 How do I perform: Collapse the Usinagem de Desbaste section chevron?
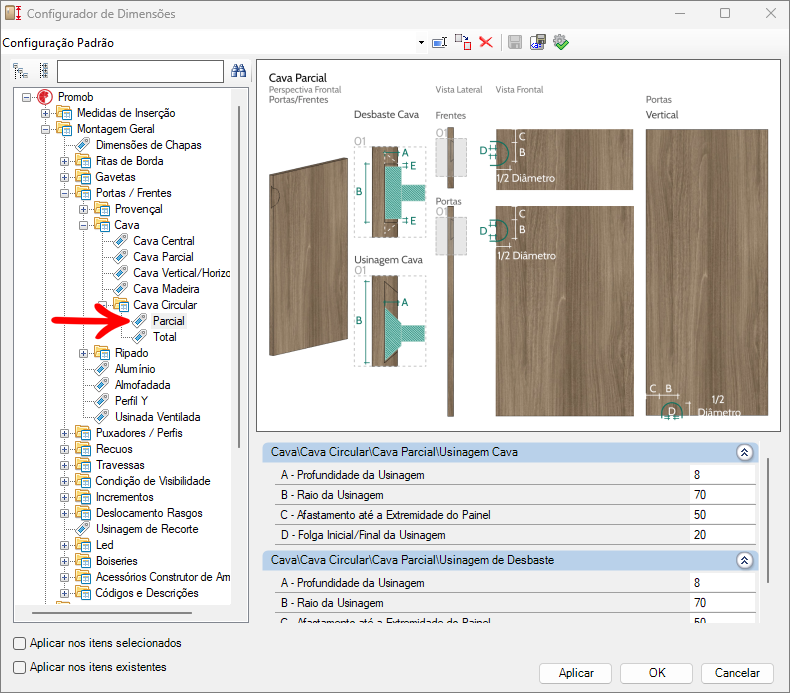point(744,560)
